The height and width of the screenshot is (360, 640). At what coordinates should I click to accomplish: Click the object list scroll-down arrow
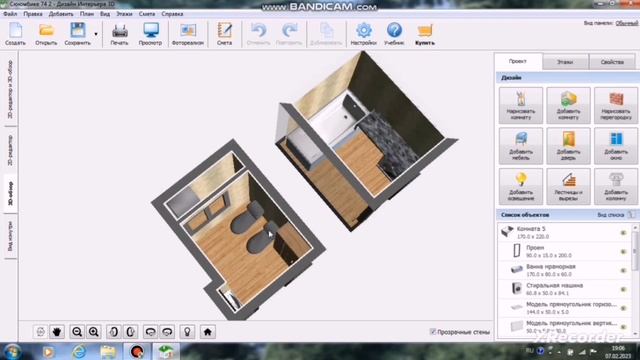pos(635,335)
